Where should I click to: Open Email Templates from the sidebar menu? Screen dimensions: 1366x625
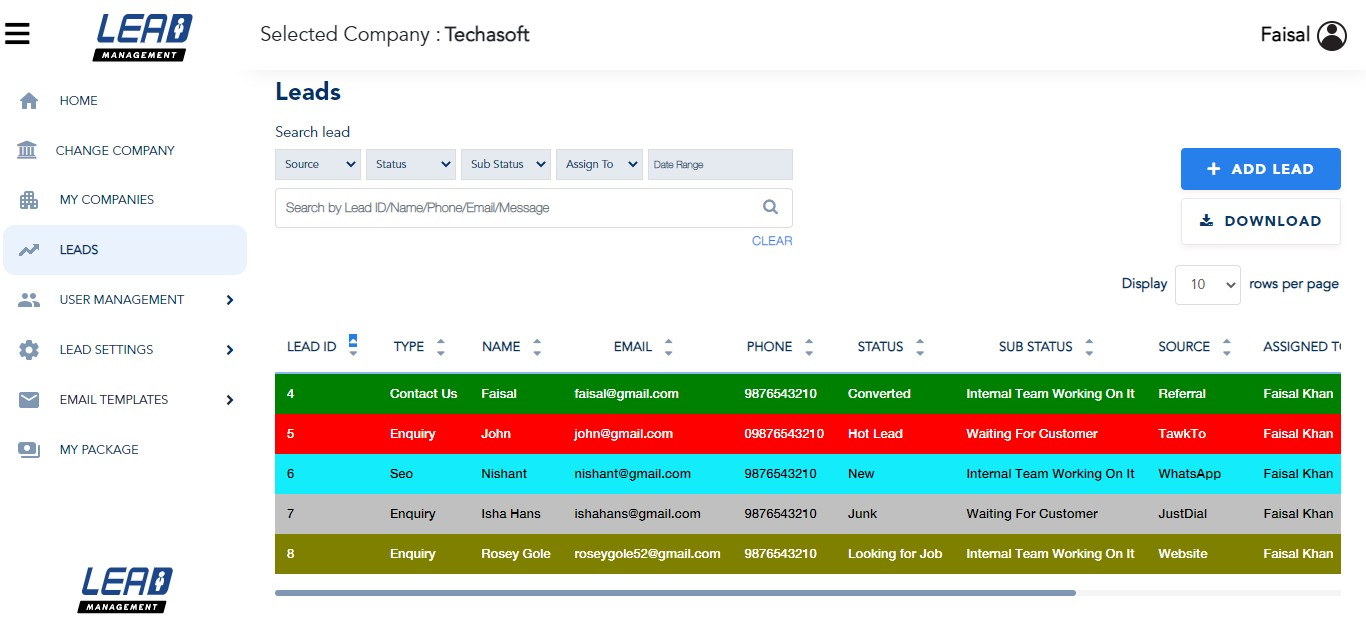pyautogui.click(x=114, y=399)
